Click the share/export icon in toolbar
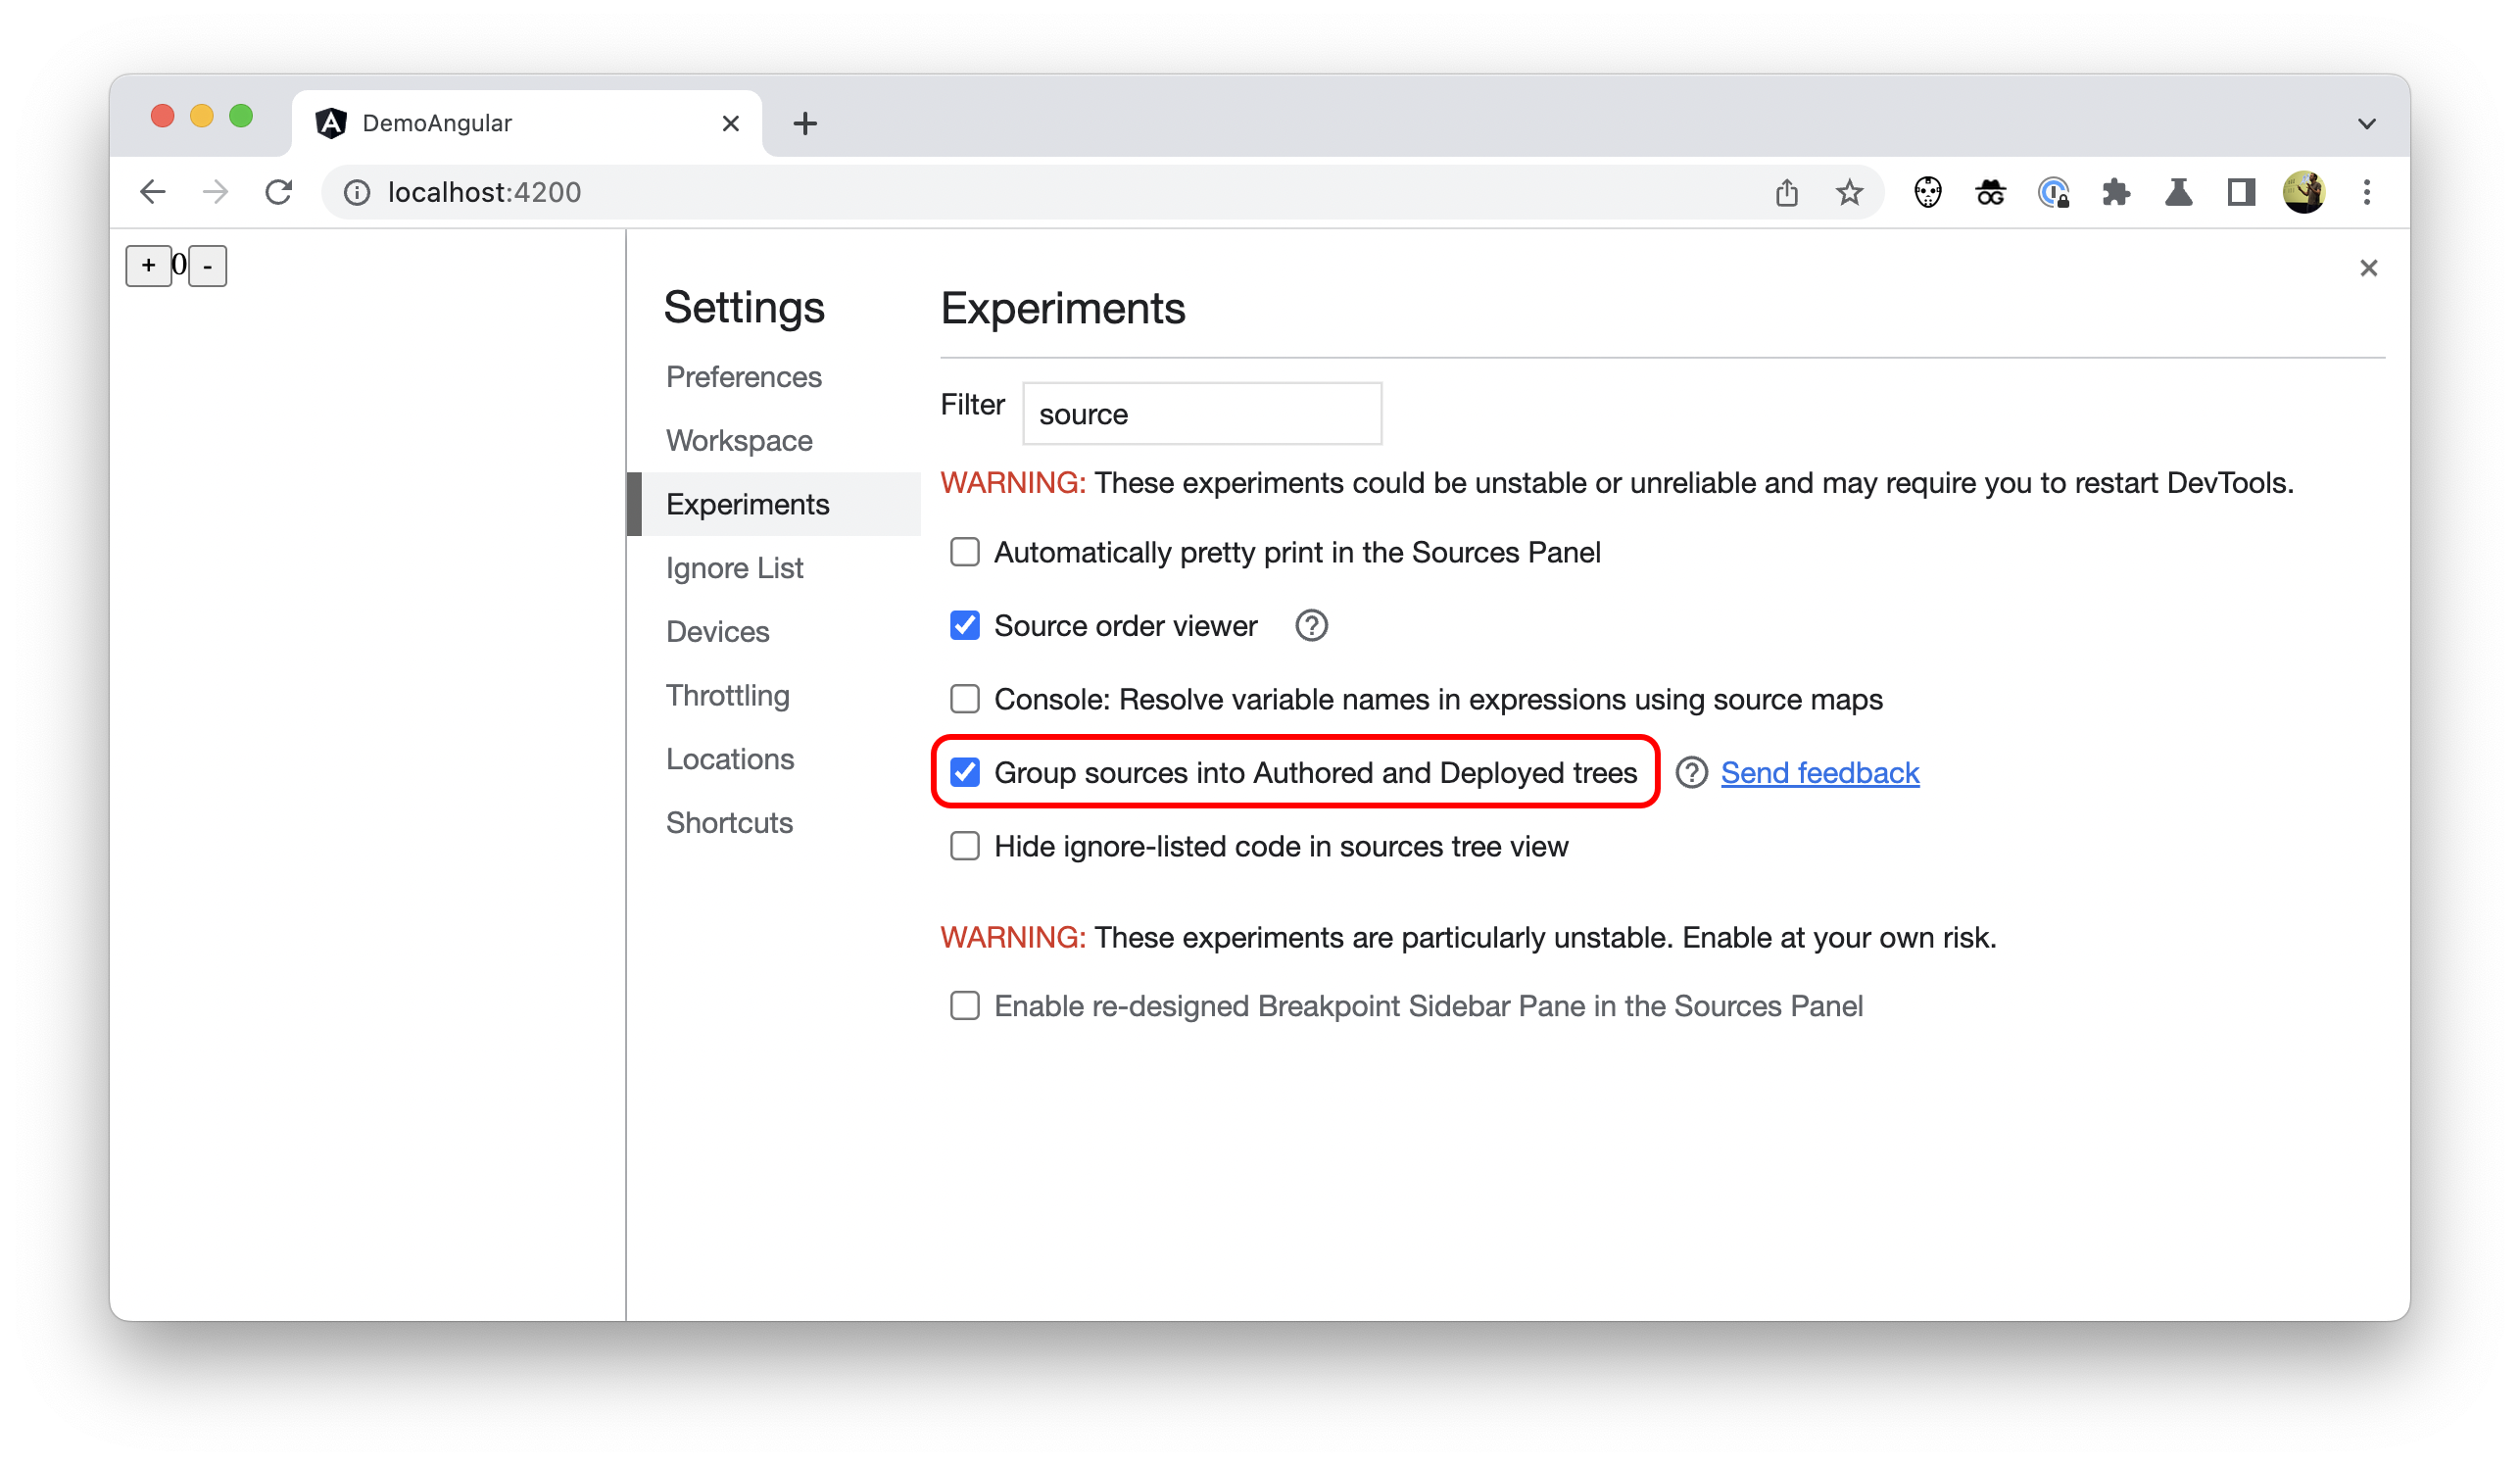Image resolution: width=2520 pixels, height=1466 pixels. (1787, 192)
